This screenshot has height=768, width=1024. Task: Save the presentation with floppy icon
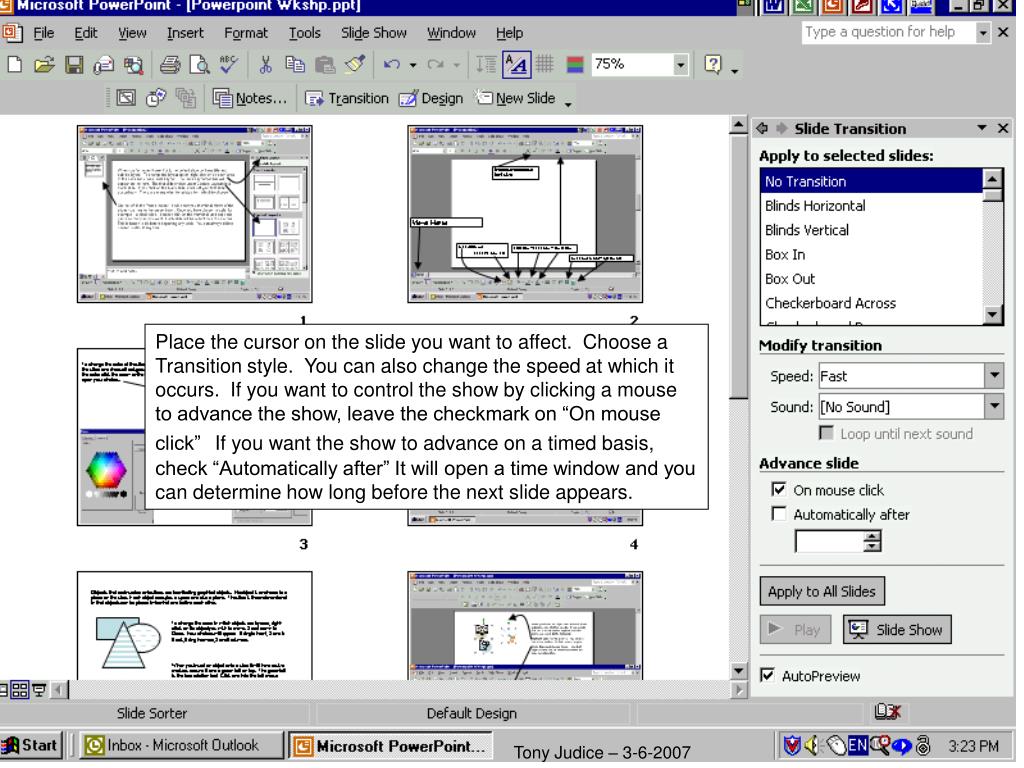point(74,65)
